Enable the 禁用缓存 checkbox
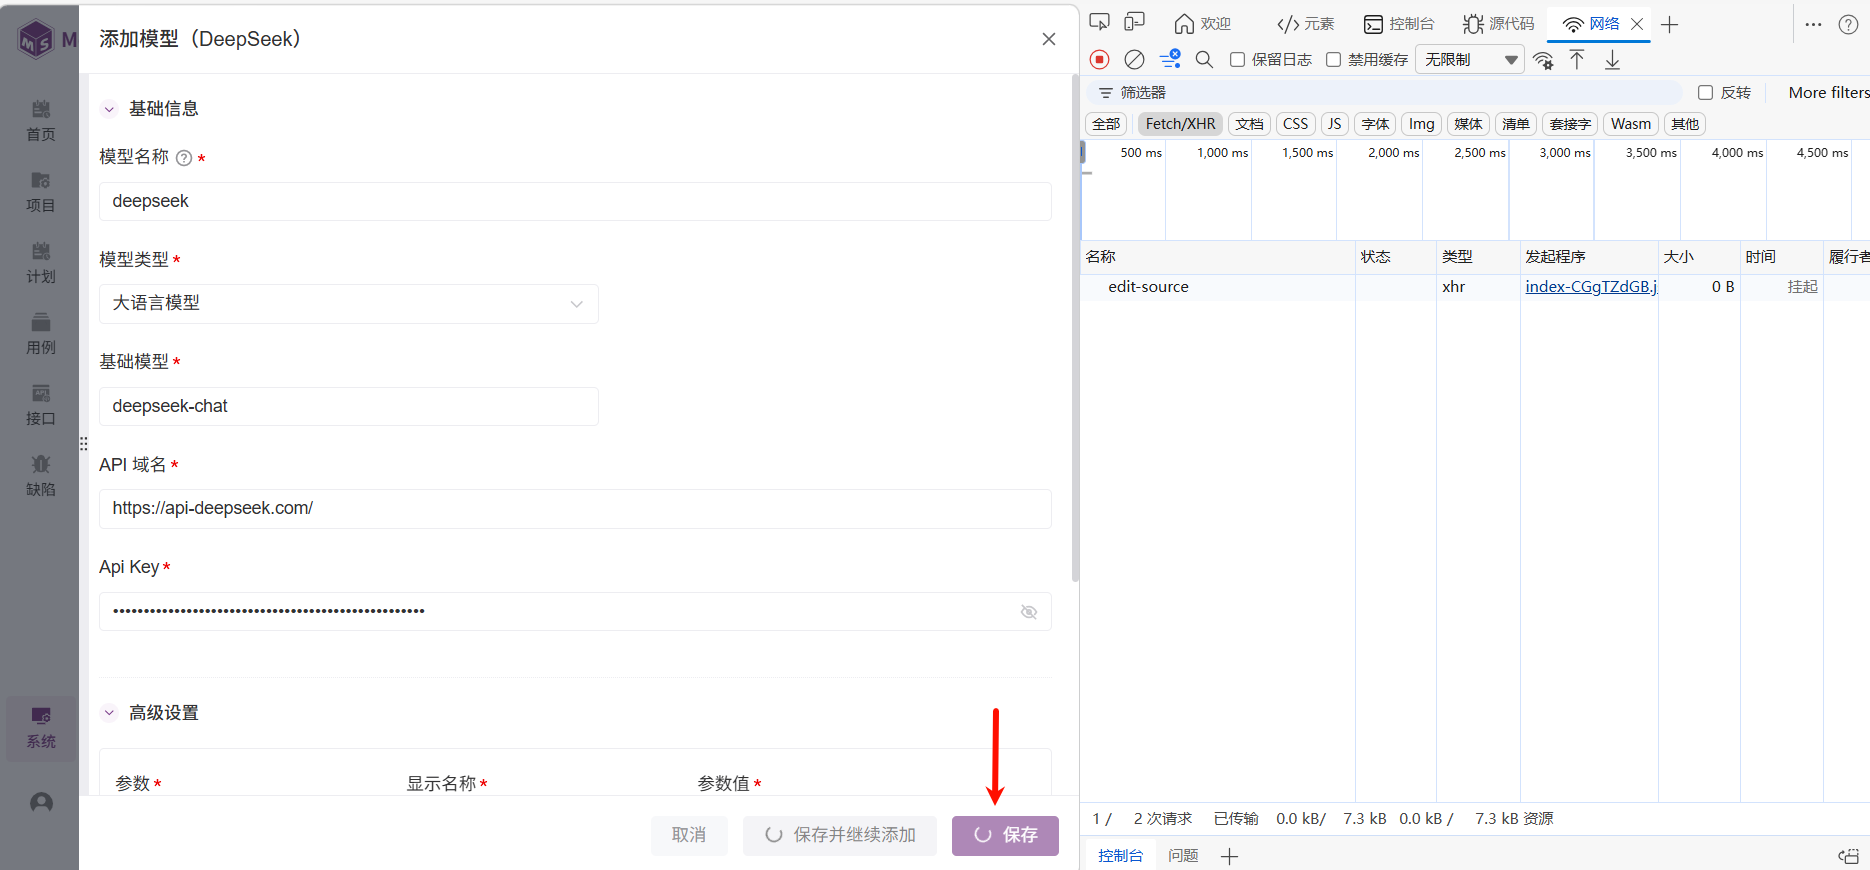The height and width of the screenshot is (870, 1870). click(x=1333, y=60)
